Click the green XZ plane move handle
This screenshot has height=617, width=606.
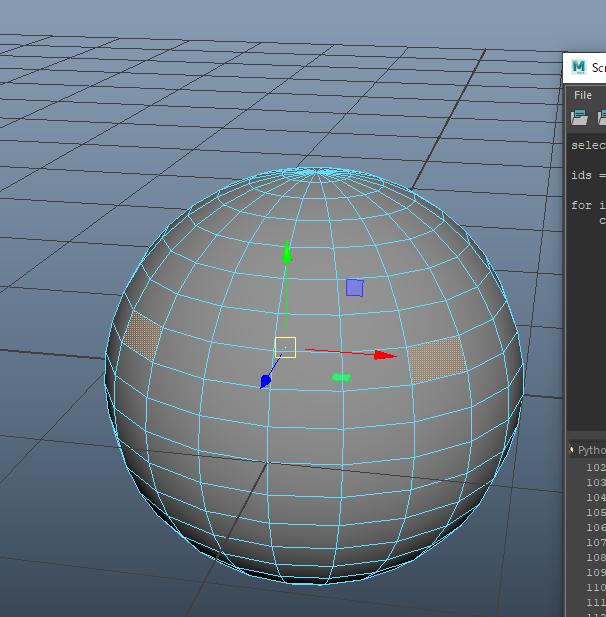341,377
